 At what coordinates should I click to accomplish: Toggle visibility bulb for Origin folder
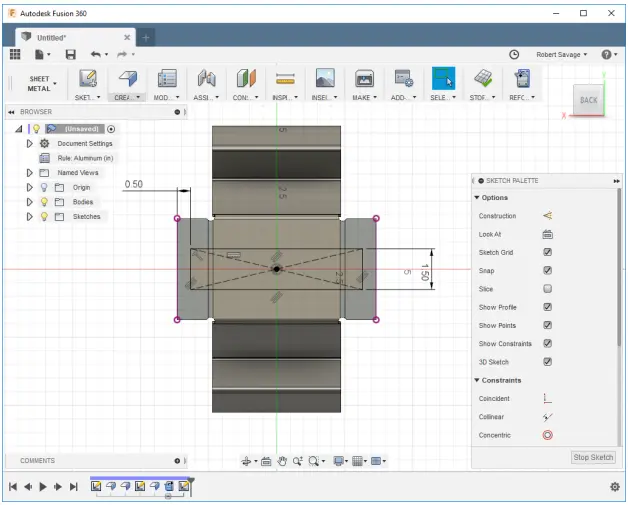click(44, 187)
